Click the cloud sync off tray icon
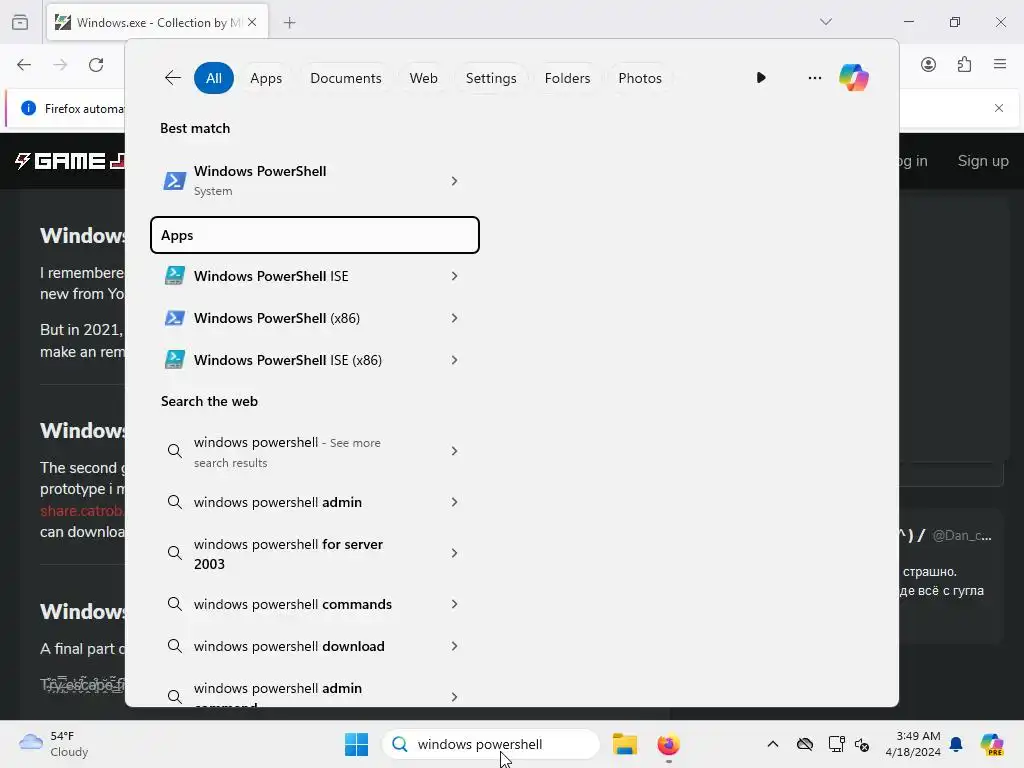Image resolution: width=1024 pixels, height=768 pixels. (x=805, y=744)
